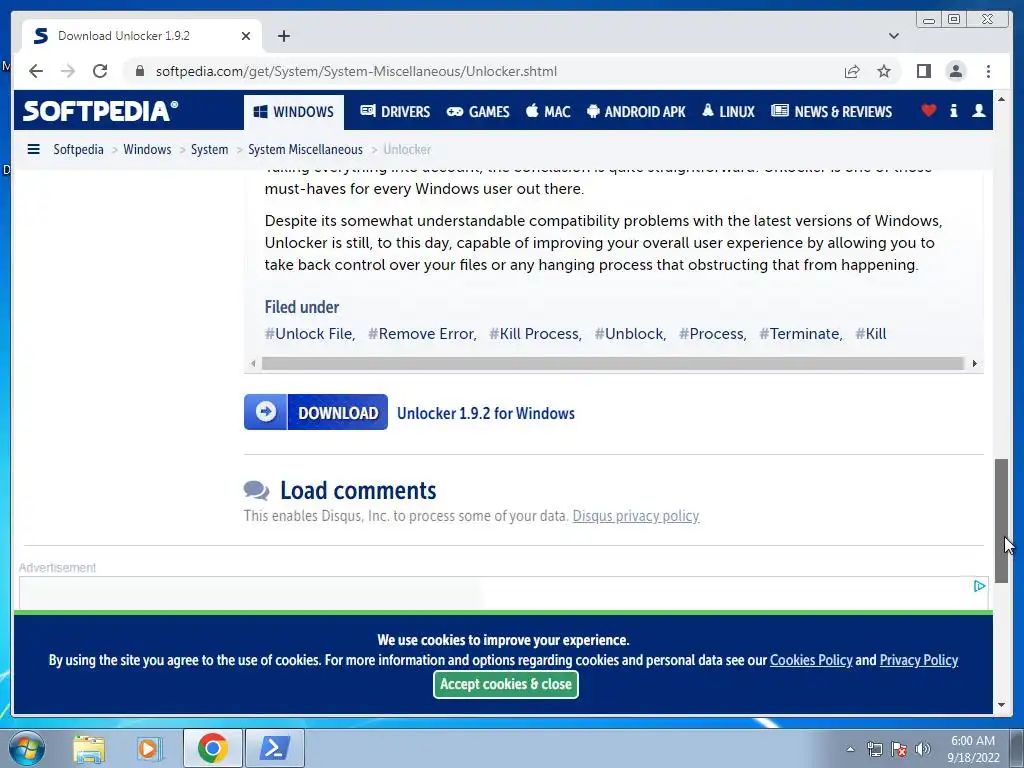The width and height of the screenshot is (1024, 768).
Task: Open Chrome profile avatar menu
Action: pos(955,71)
